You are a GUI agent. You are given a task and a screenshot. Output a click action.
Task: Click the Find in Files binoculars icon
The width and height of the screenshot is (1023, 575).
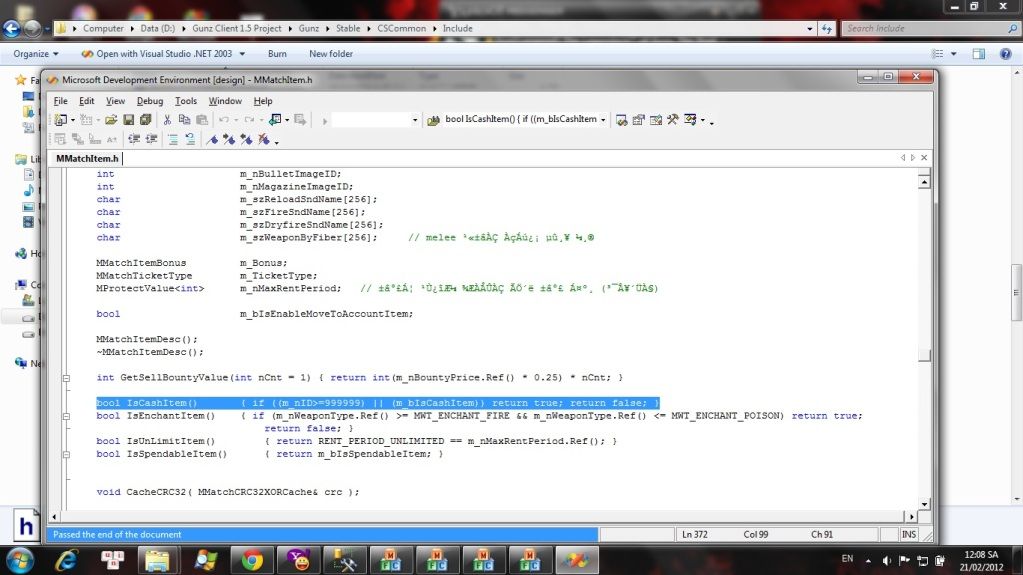click(434, 120)
